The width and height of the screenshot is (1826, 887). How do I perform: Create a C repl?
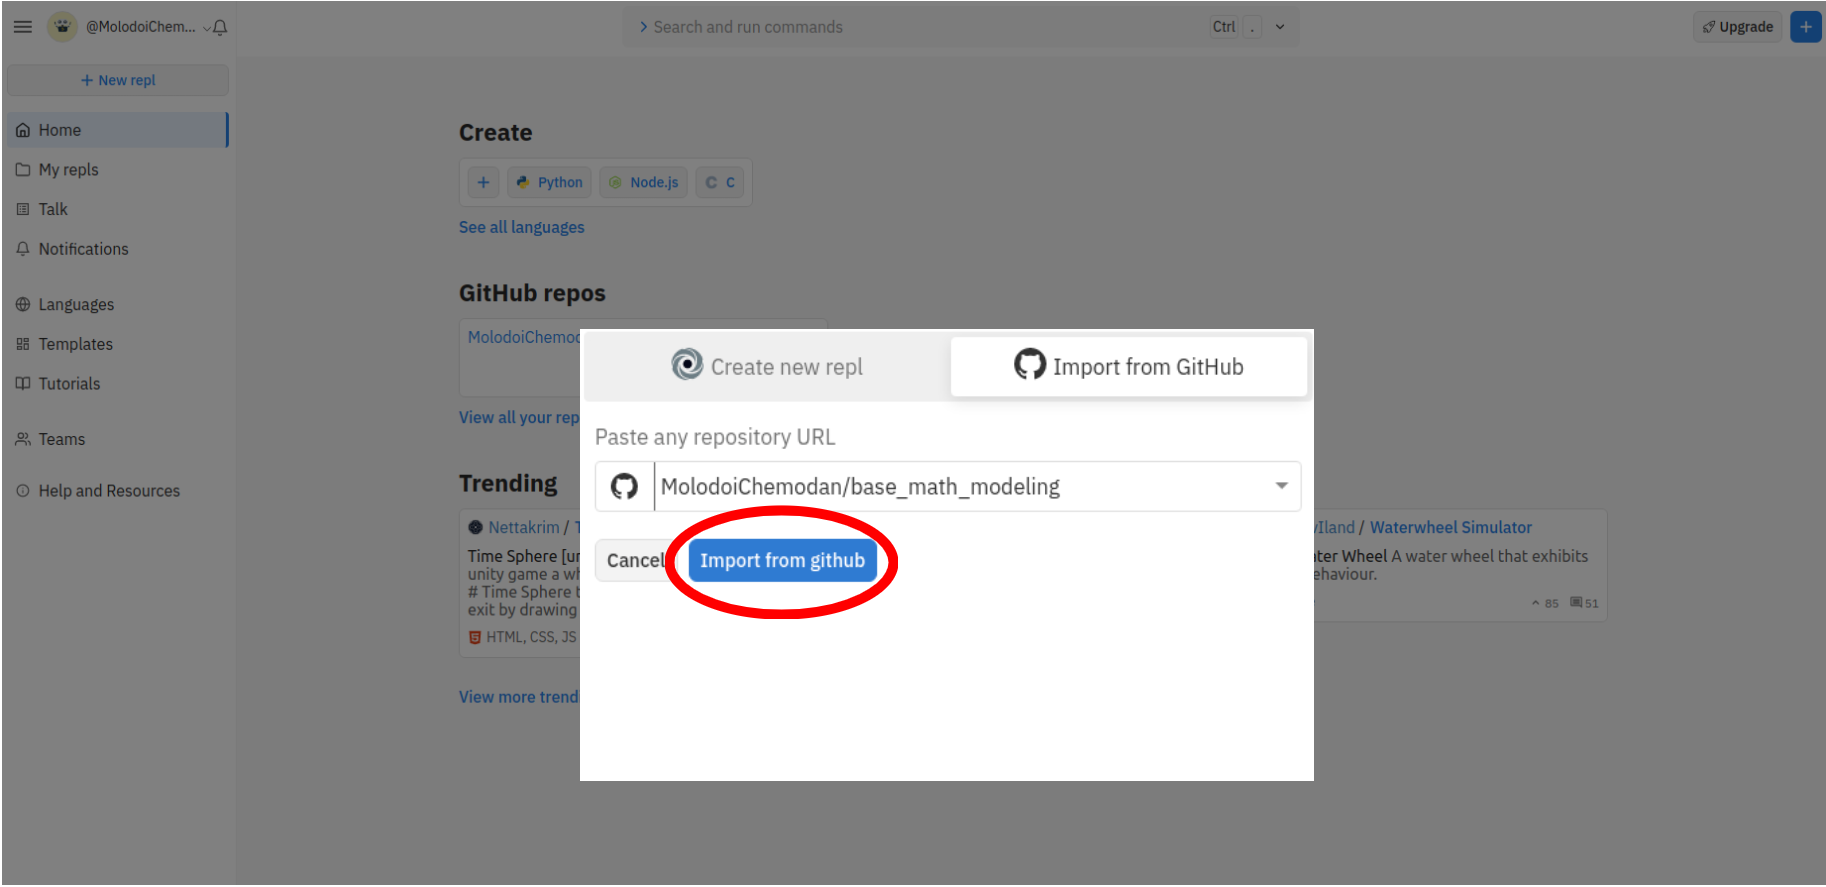[720, 182]
